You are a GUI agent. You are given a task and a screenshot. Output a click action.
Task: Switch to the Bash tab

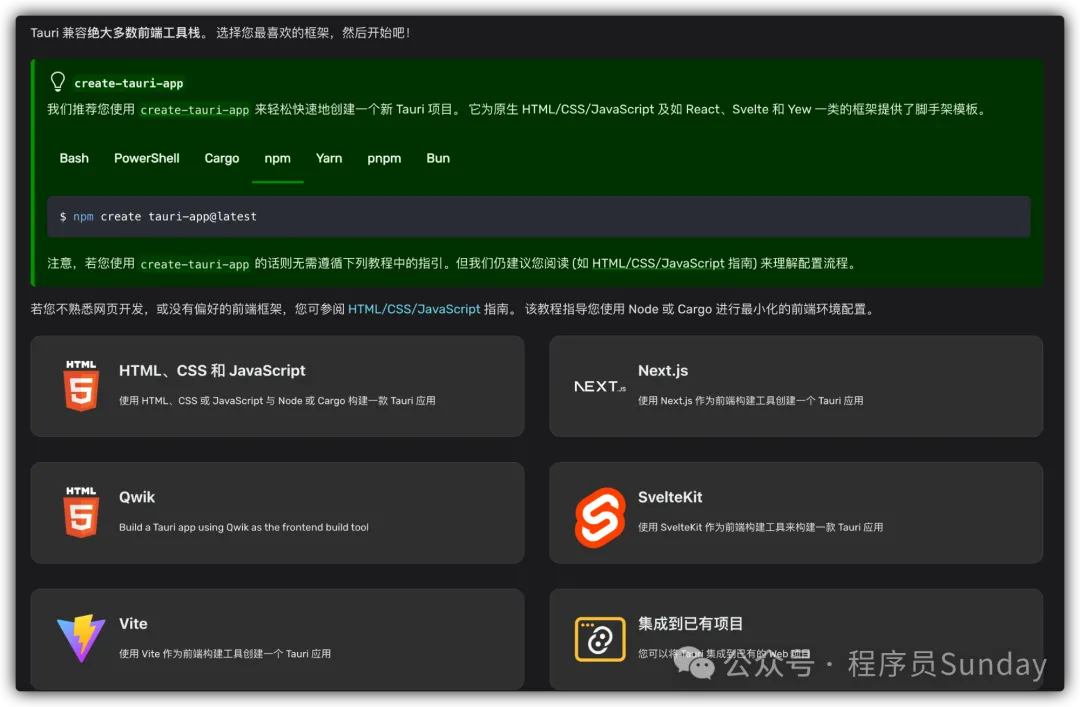74,158
